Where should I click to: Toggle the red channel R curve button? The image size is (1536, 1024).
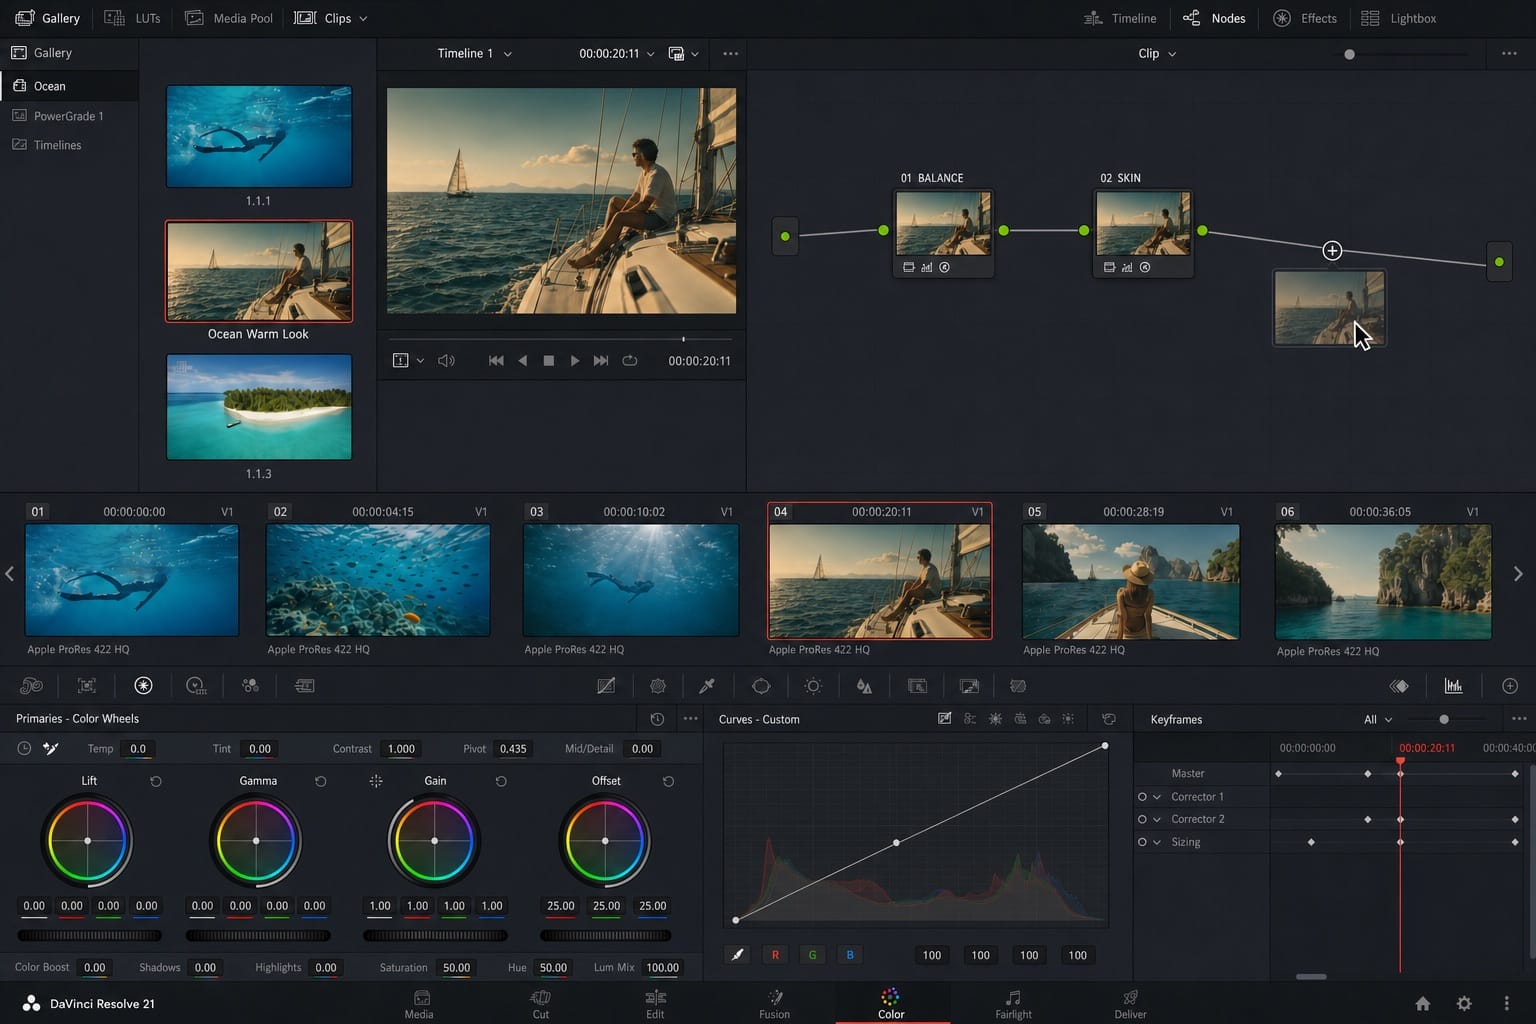click(x=775, y=955)
